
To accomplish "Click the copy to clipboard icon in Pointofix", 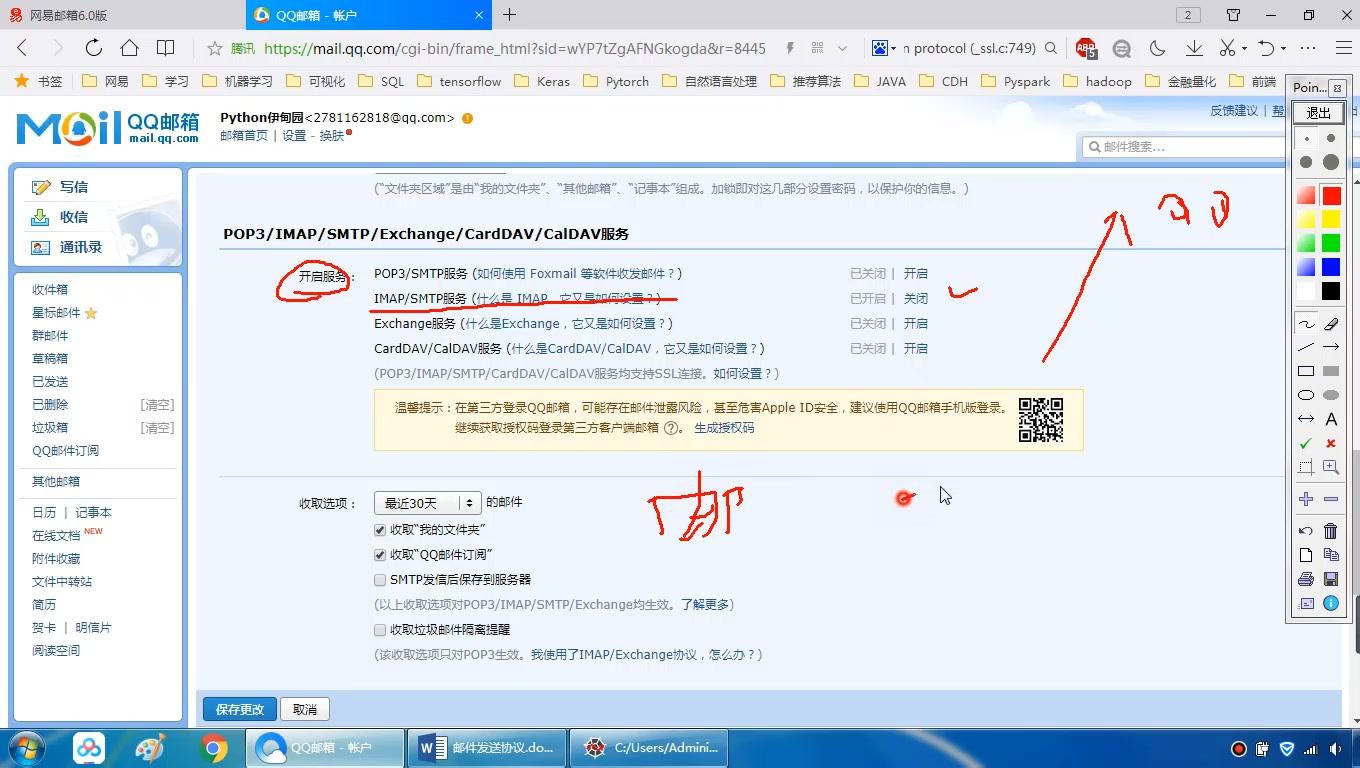I will point(1331,555).
